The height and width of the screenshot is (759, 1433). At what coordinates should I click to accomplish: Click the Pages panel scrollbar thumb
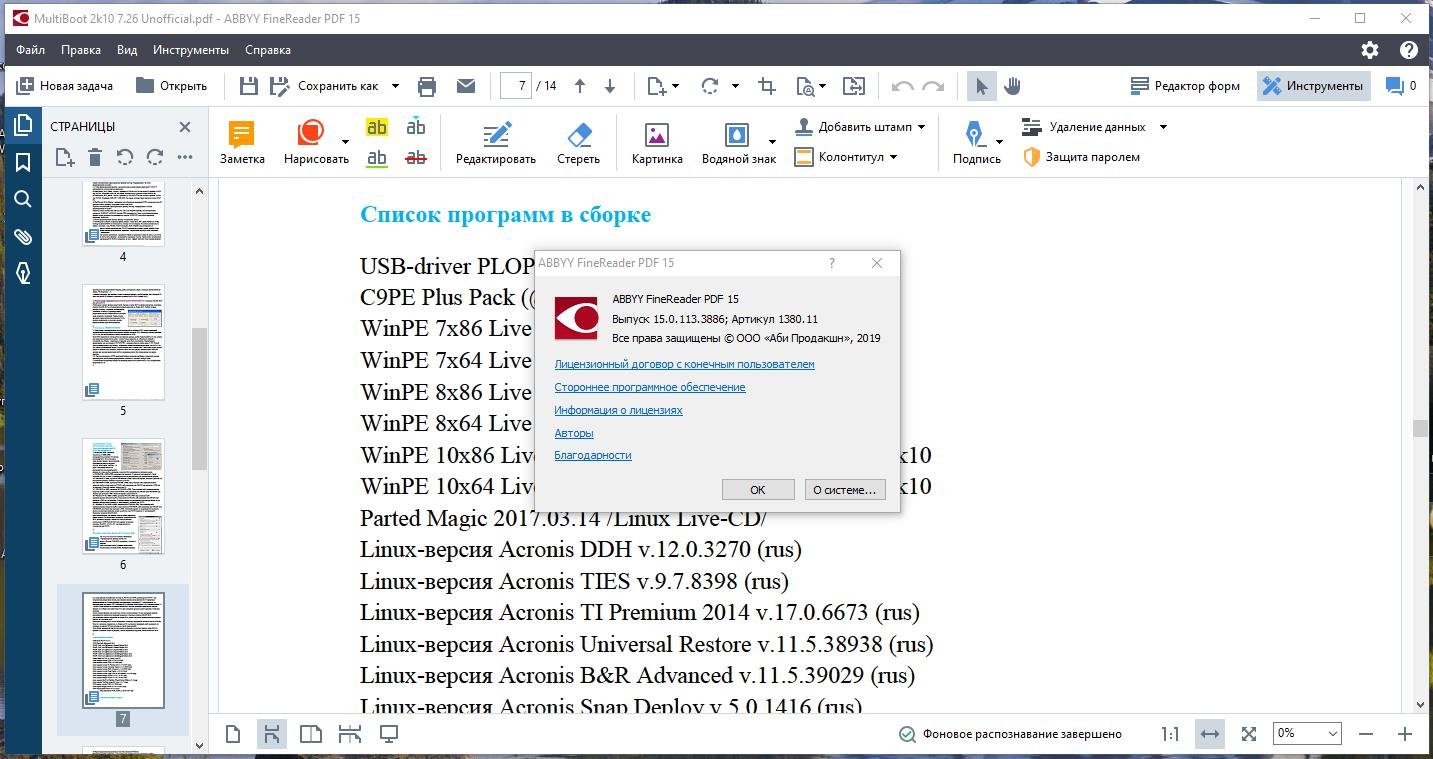click(199, 398)
